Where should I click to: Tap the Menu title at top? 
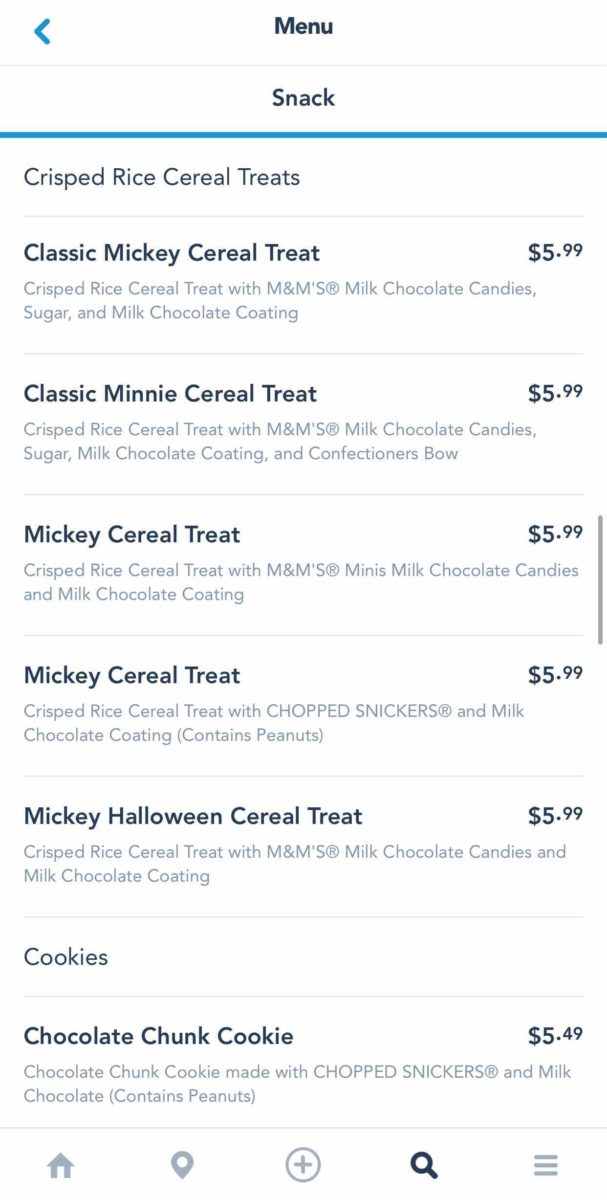pos(303,27)
